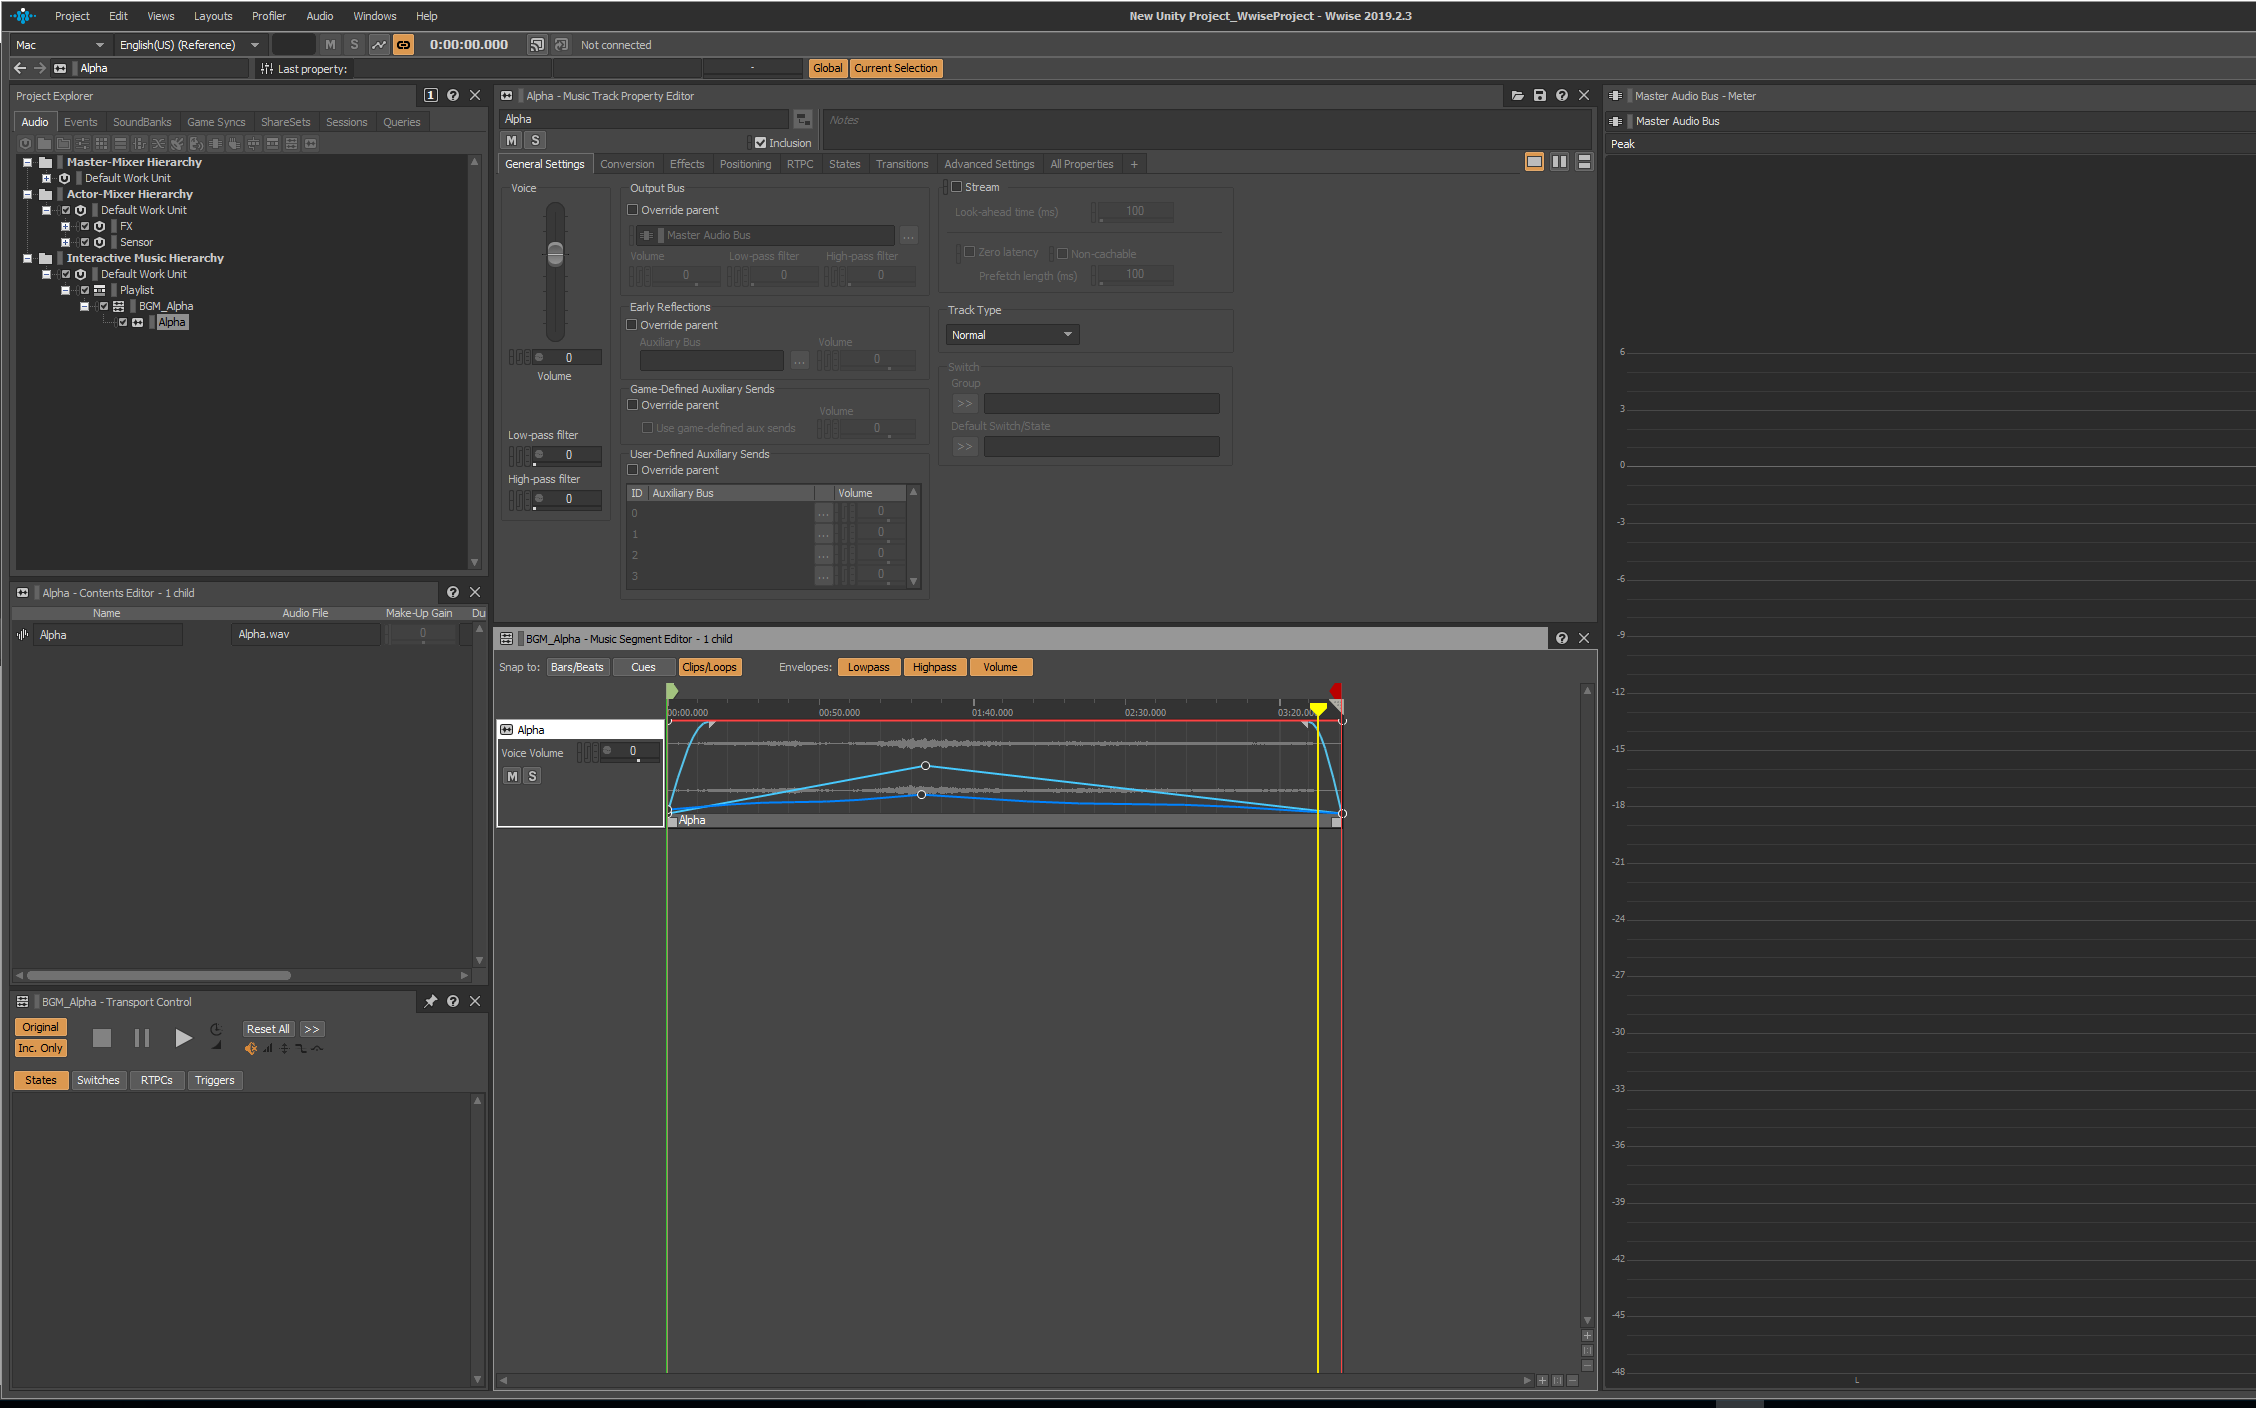Click the Reset All button
Viewport: 2256px width, 1408px height.
click(268, 1029)
